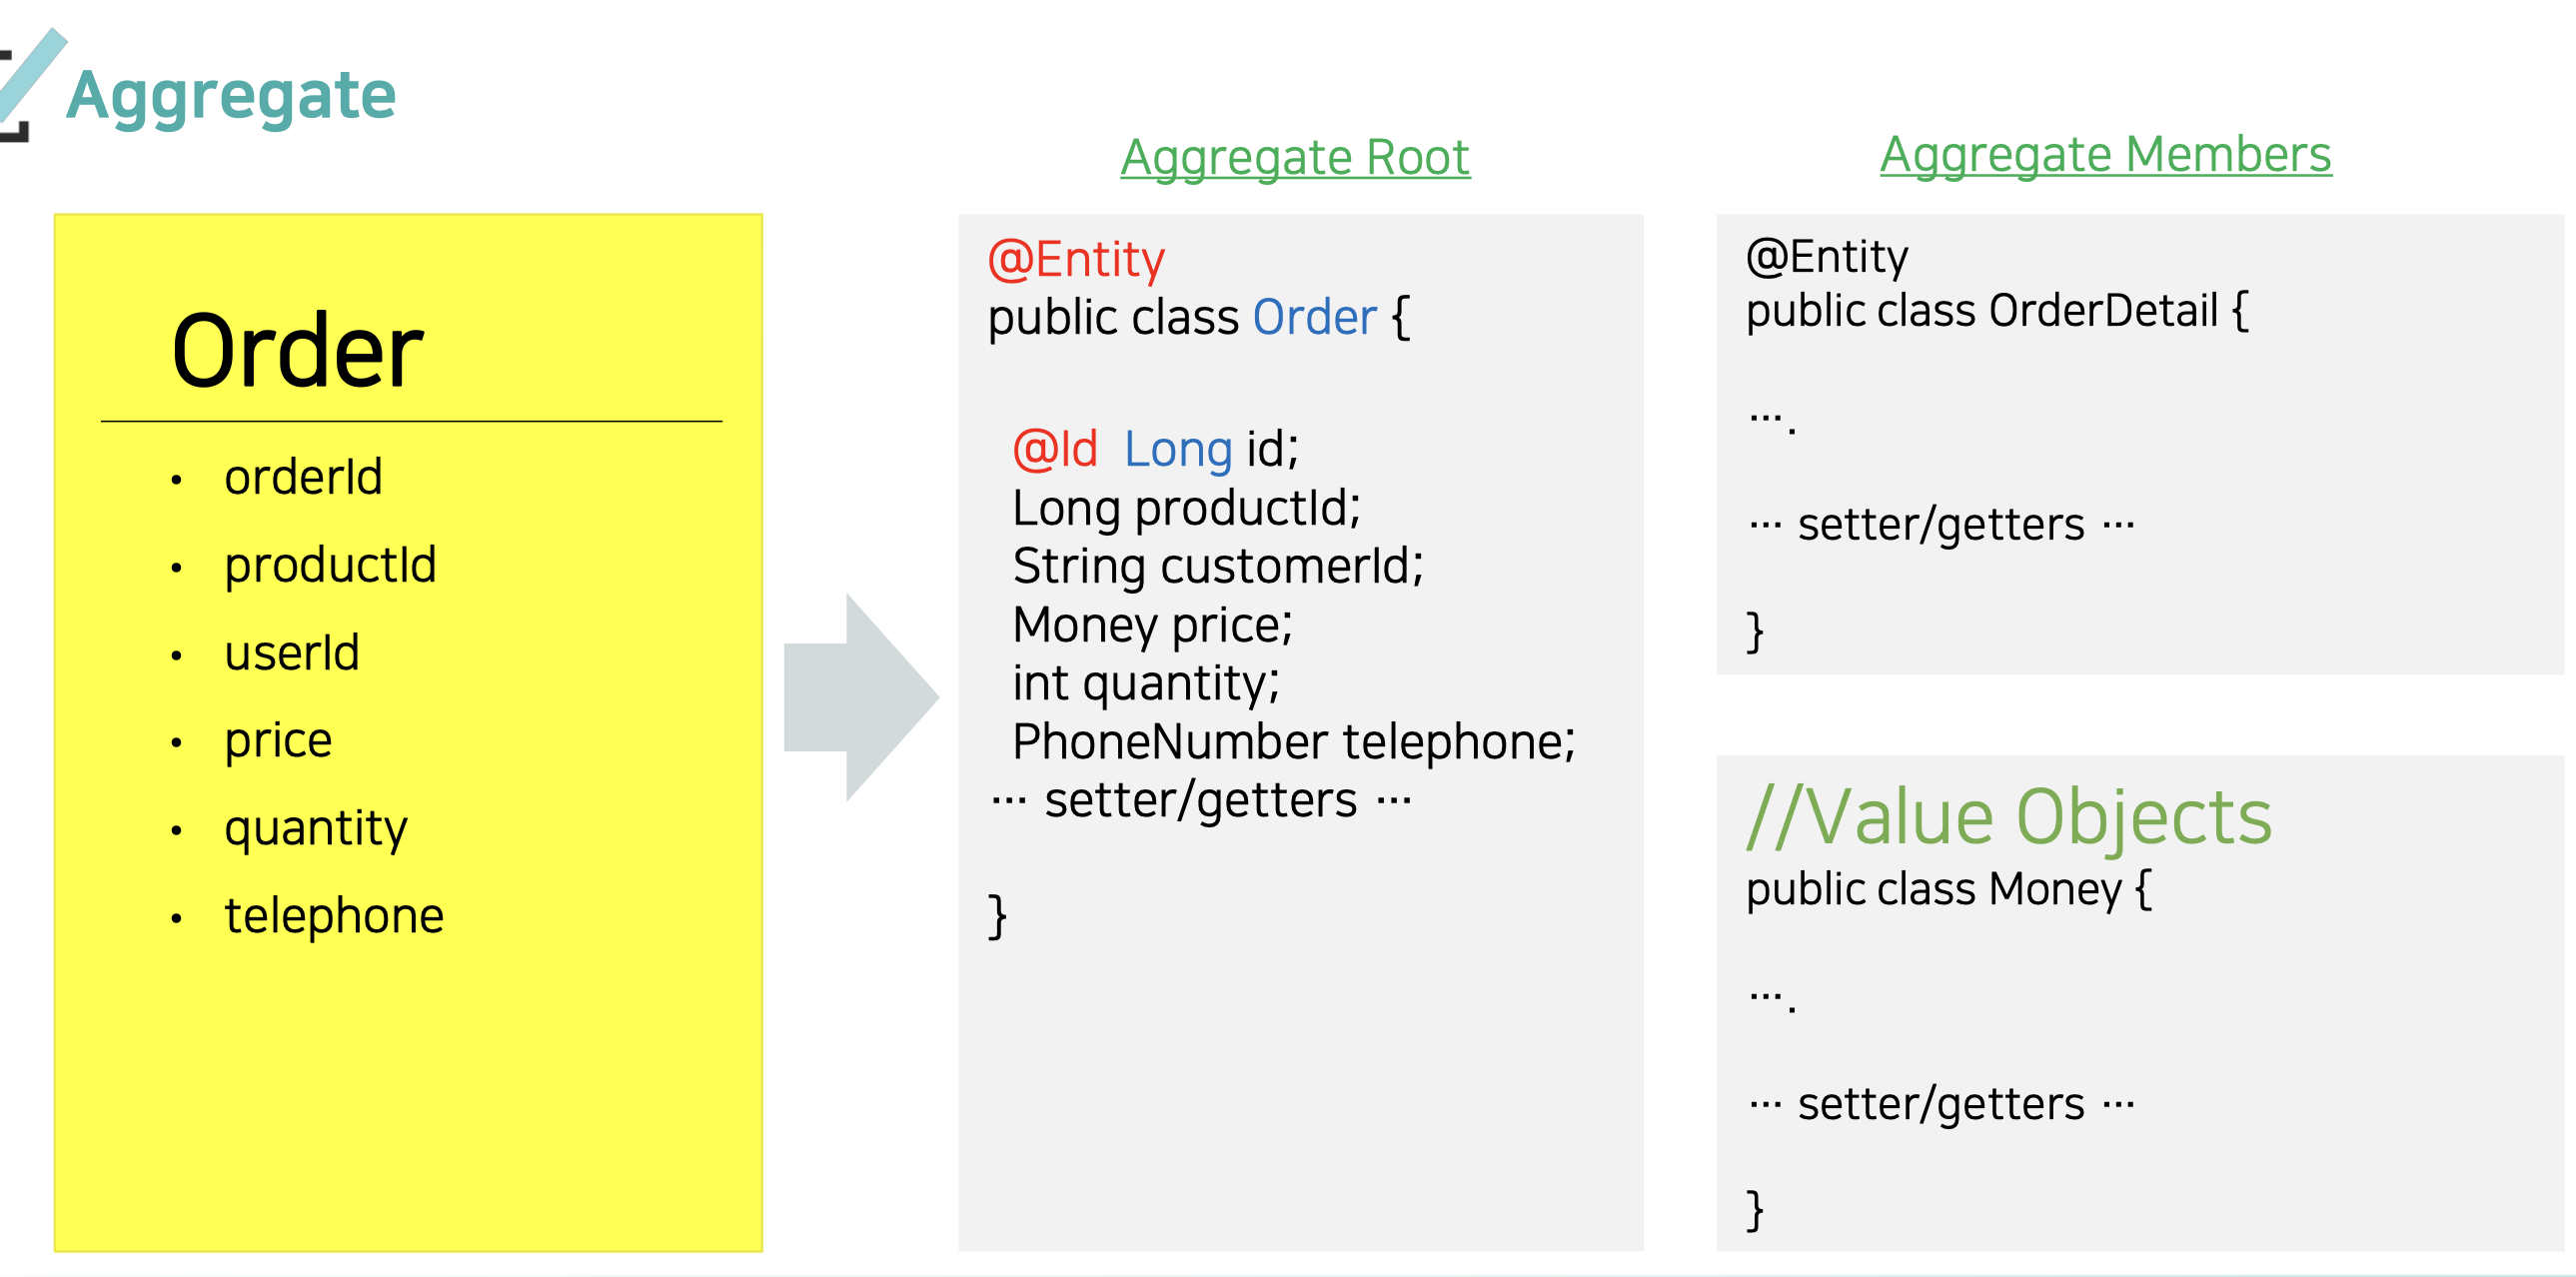Open the Aggregate Members link
2576x1277 pixels.
point(2105,155)
